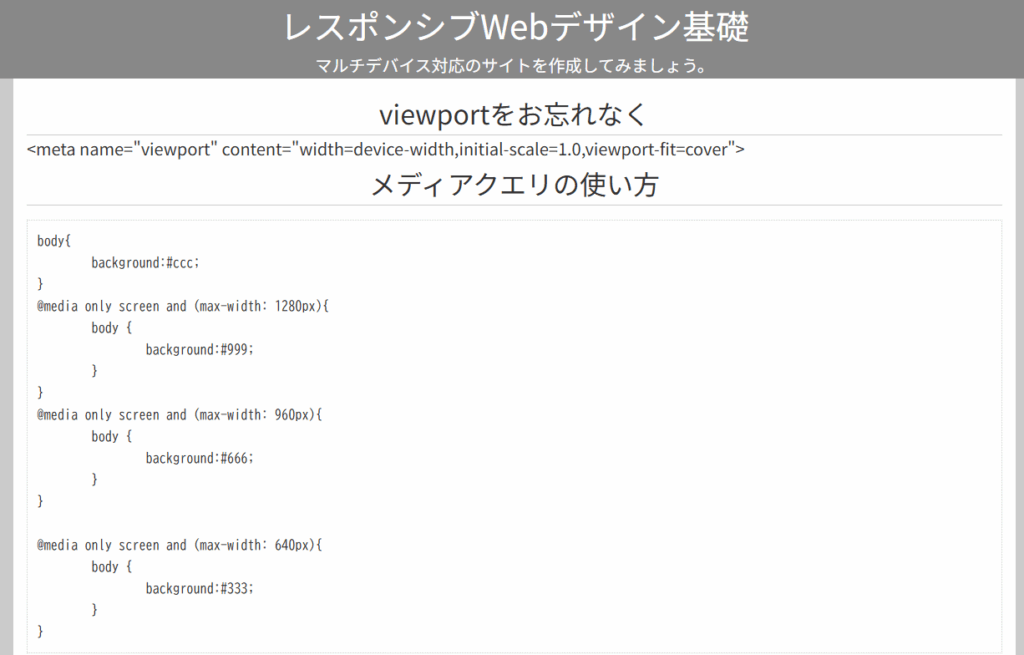Click the viewportをお忘れなく heading
This screenshot has width=1024, height=655.
pyautogui.click(x=513, y=114)
